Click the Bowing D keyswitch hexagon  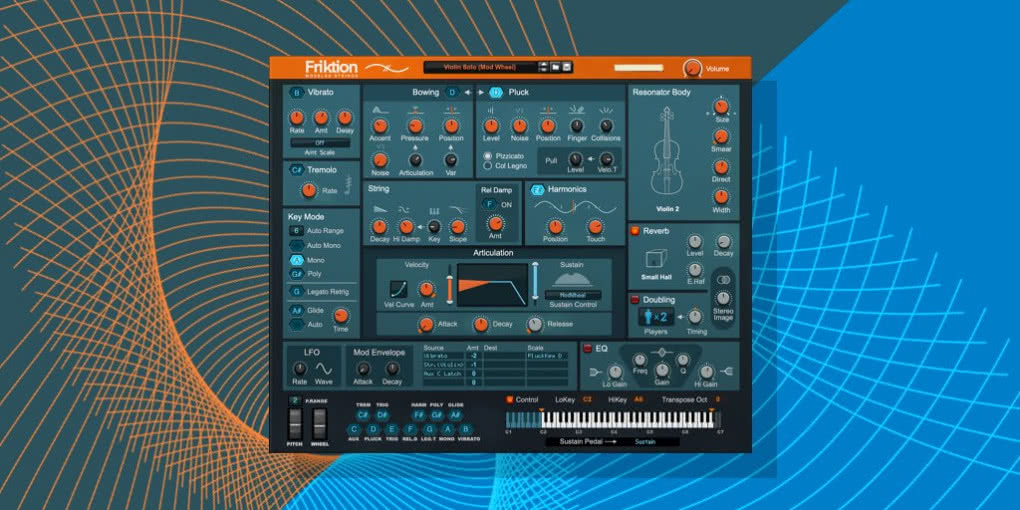[x=452, y=92]
